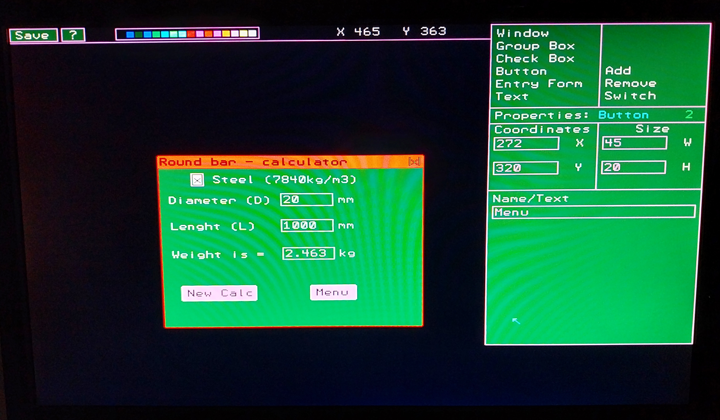Select Entry Form element type
The image size is (720, 420).
point(538,84)
